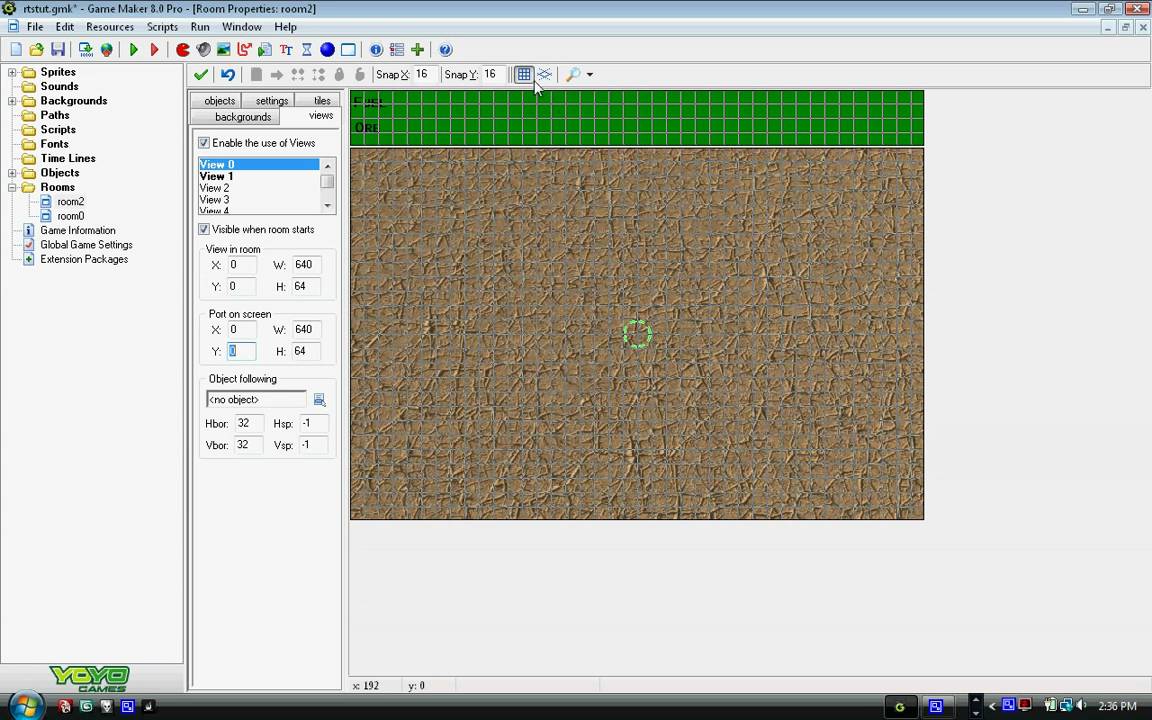Create a stand-alone executable
This screenshot has width=1152, height=720.
(x=86, y=50)
